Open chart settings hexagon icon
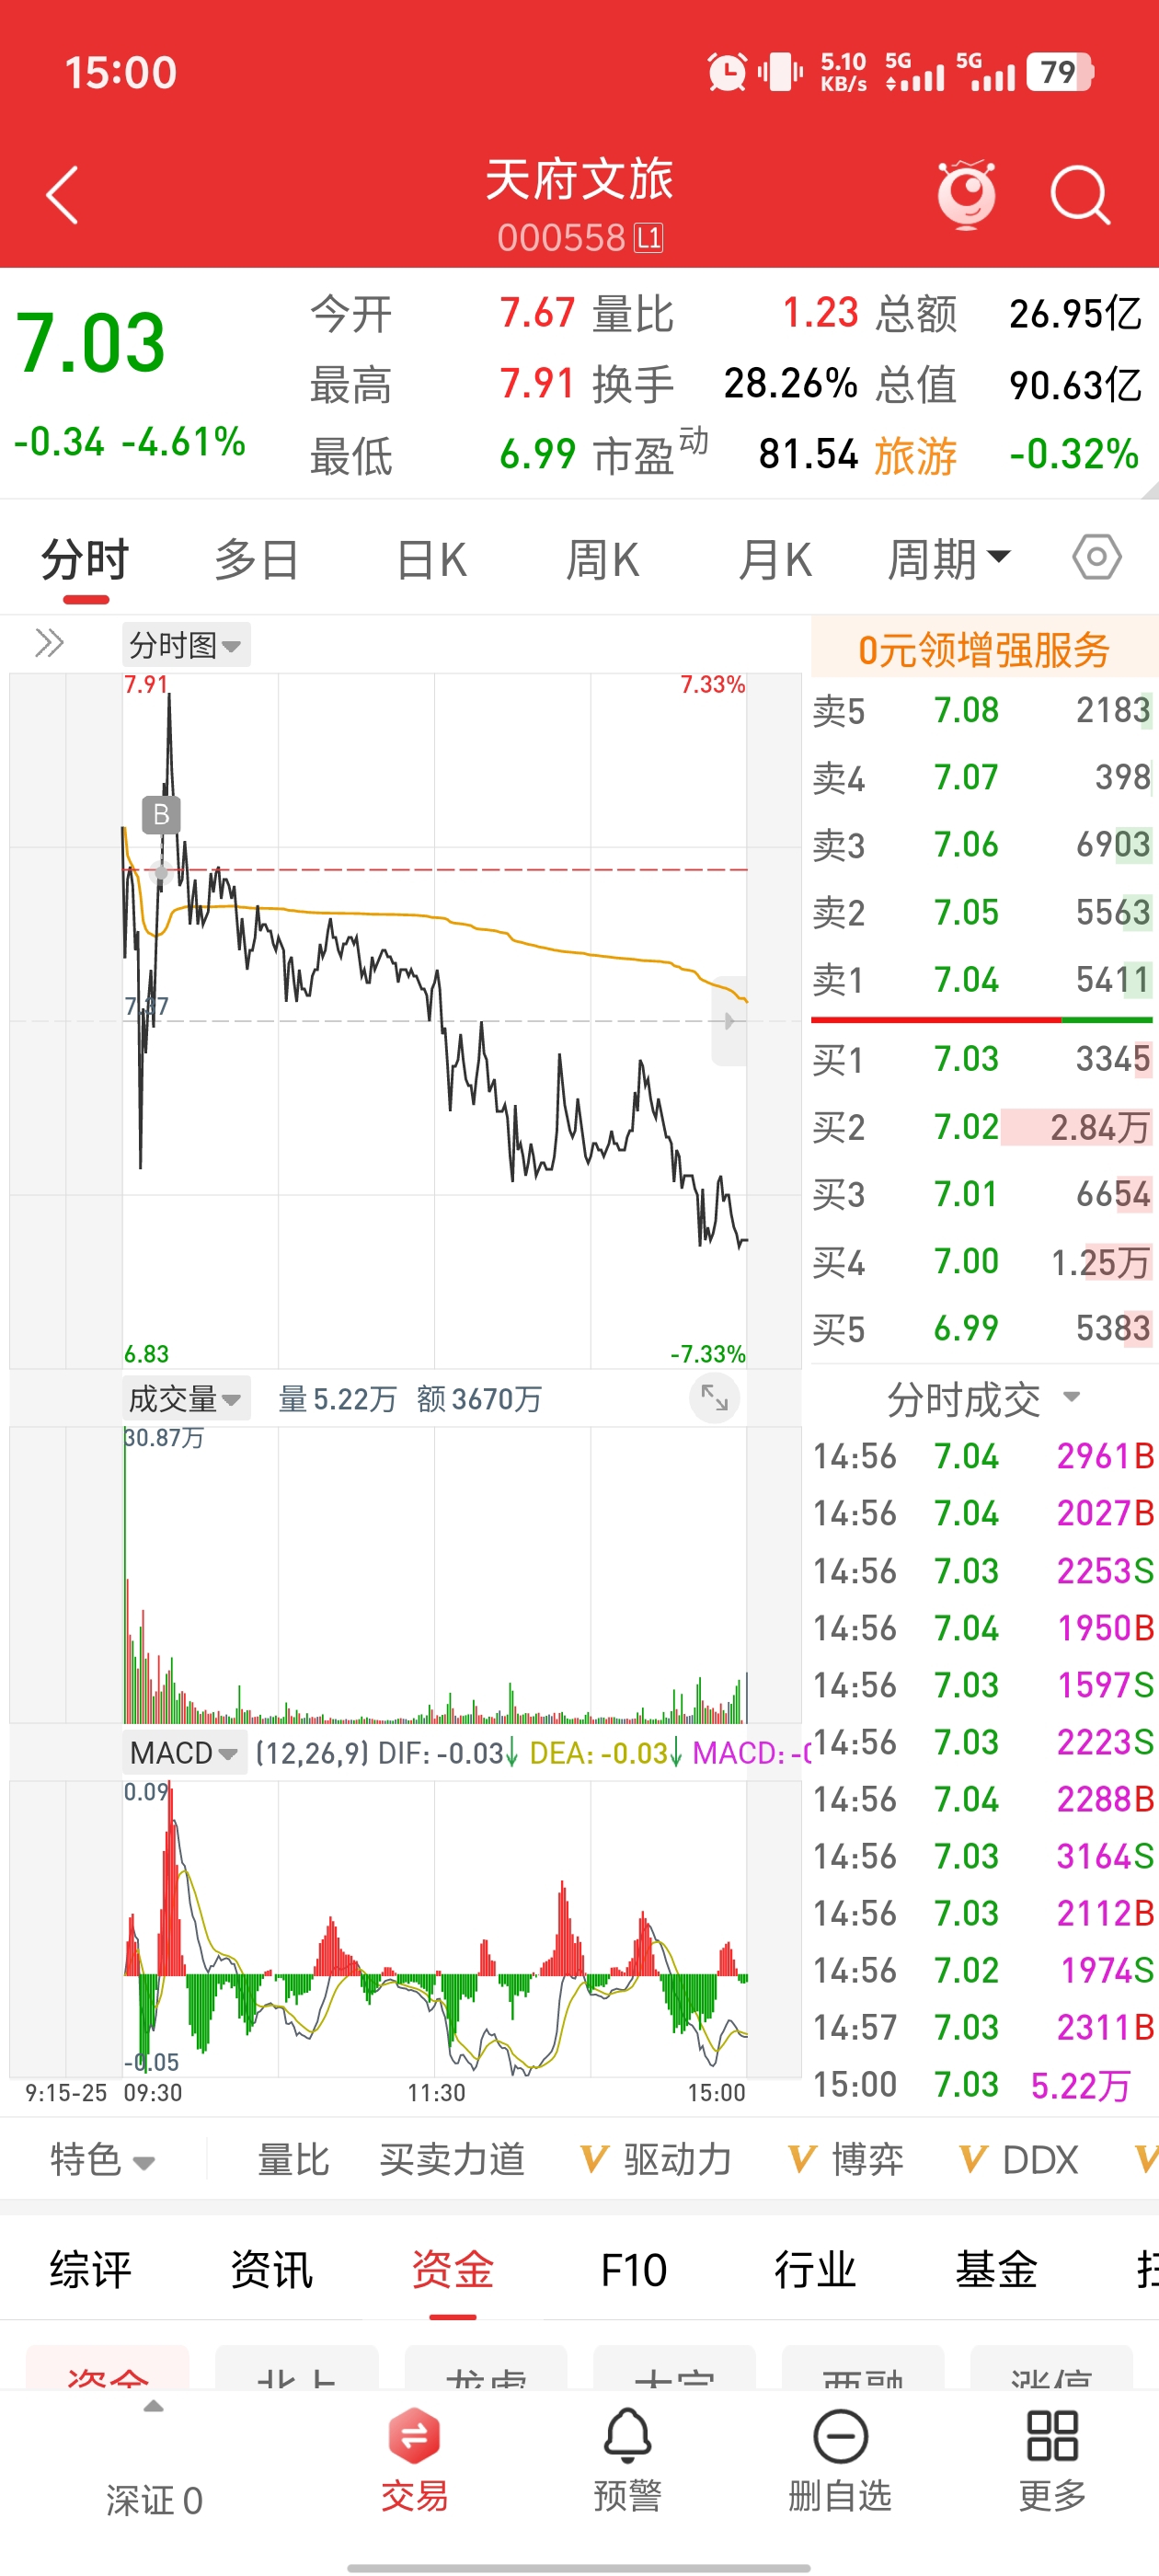The width and height of the screenshot is (1159, 2576). 1097,557
